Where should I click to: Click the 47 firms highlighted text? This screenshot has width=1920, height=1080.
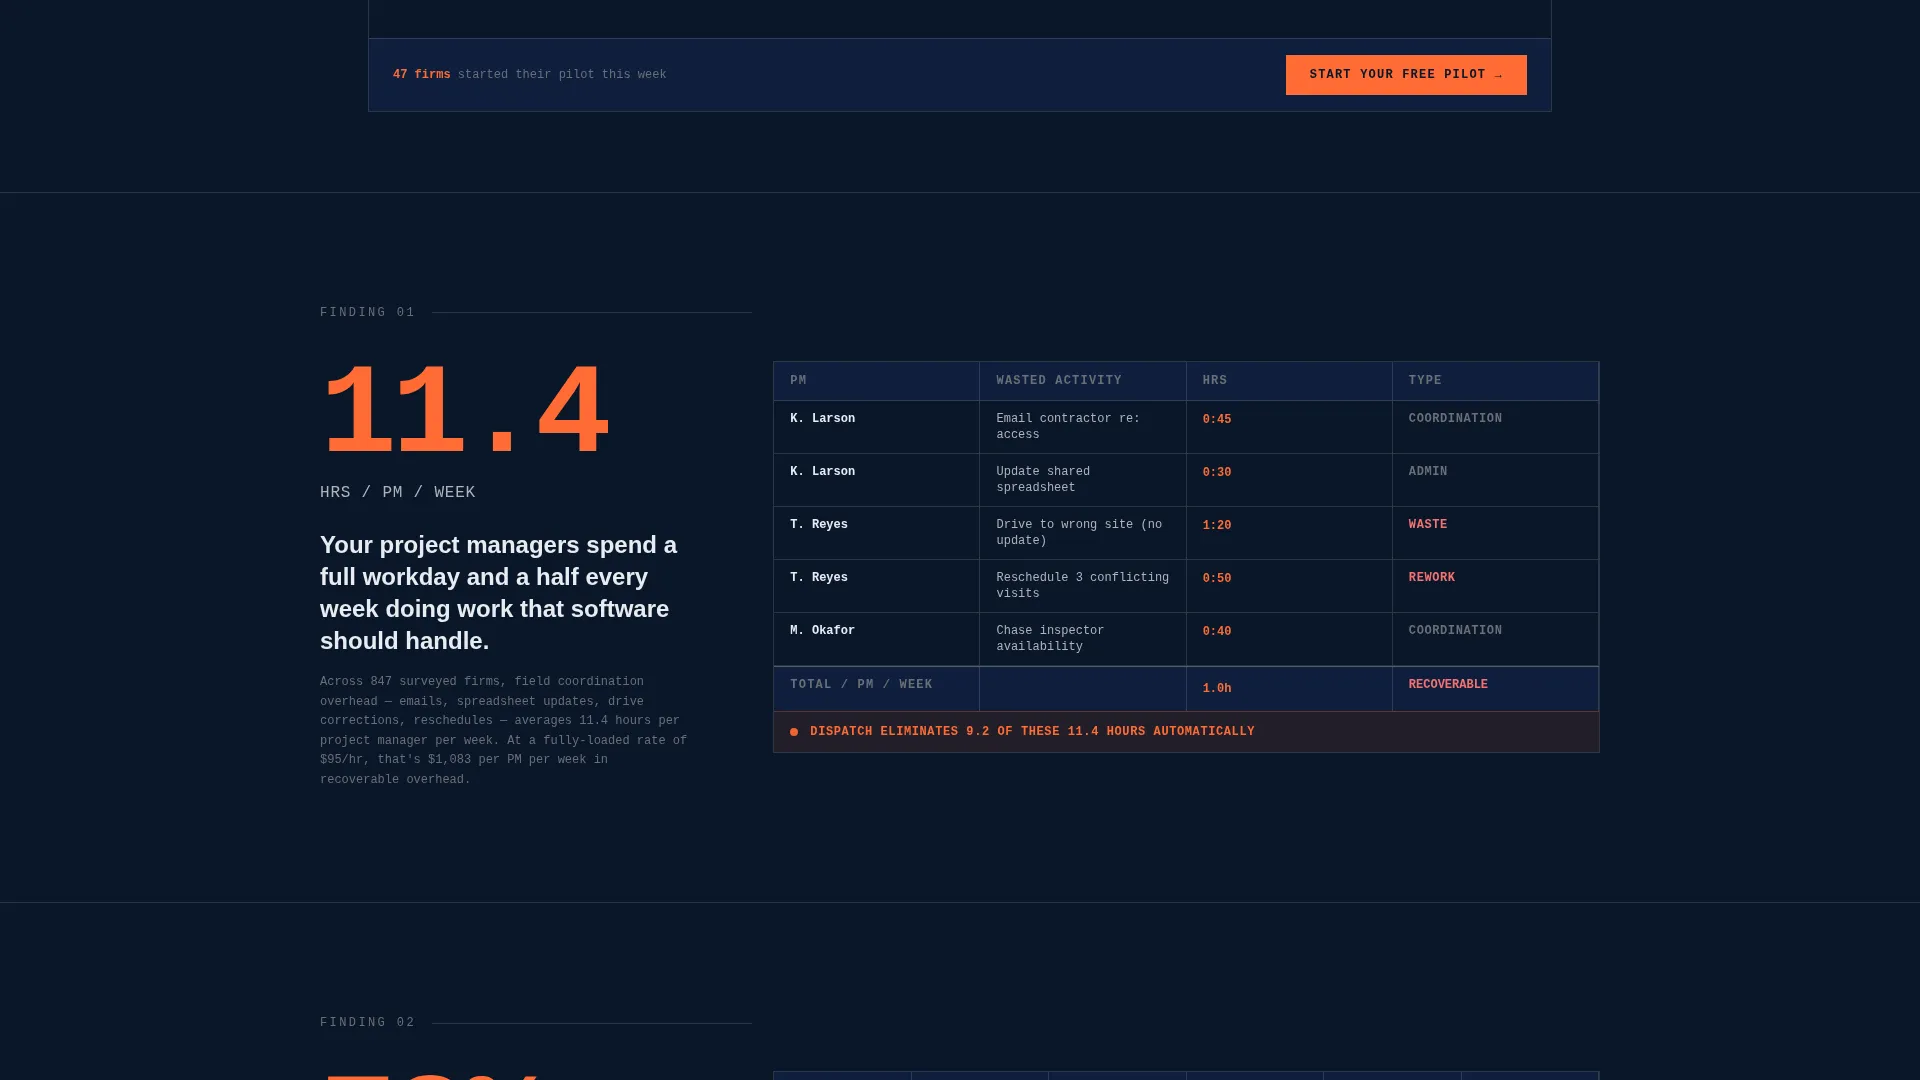[421, 75]
